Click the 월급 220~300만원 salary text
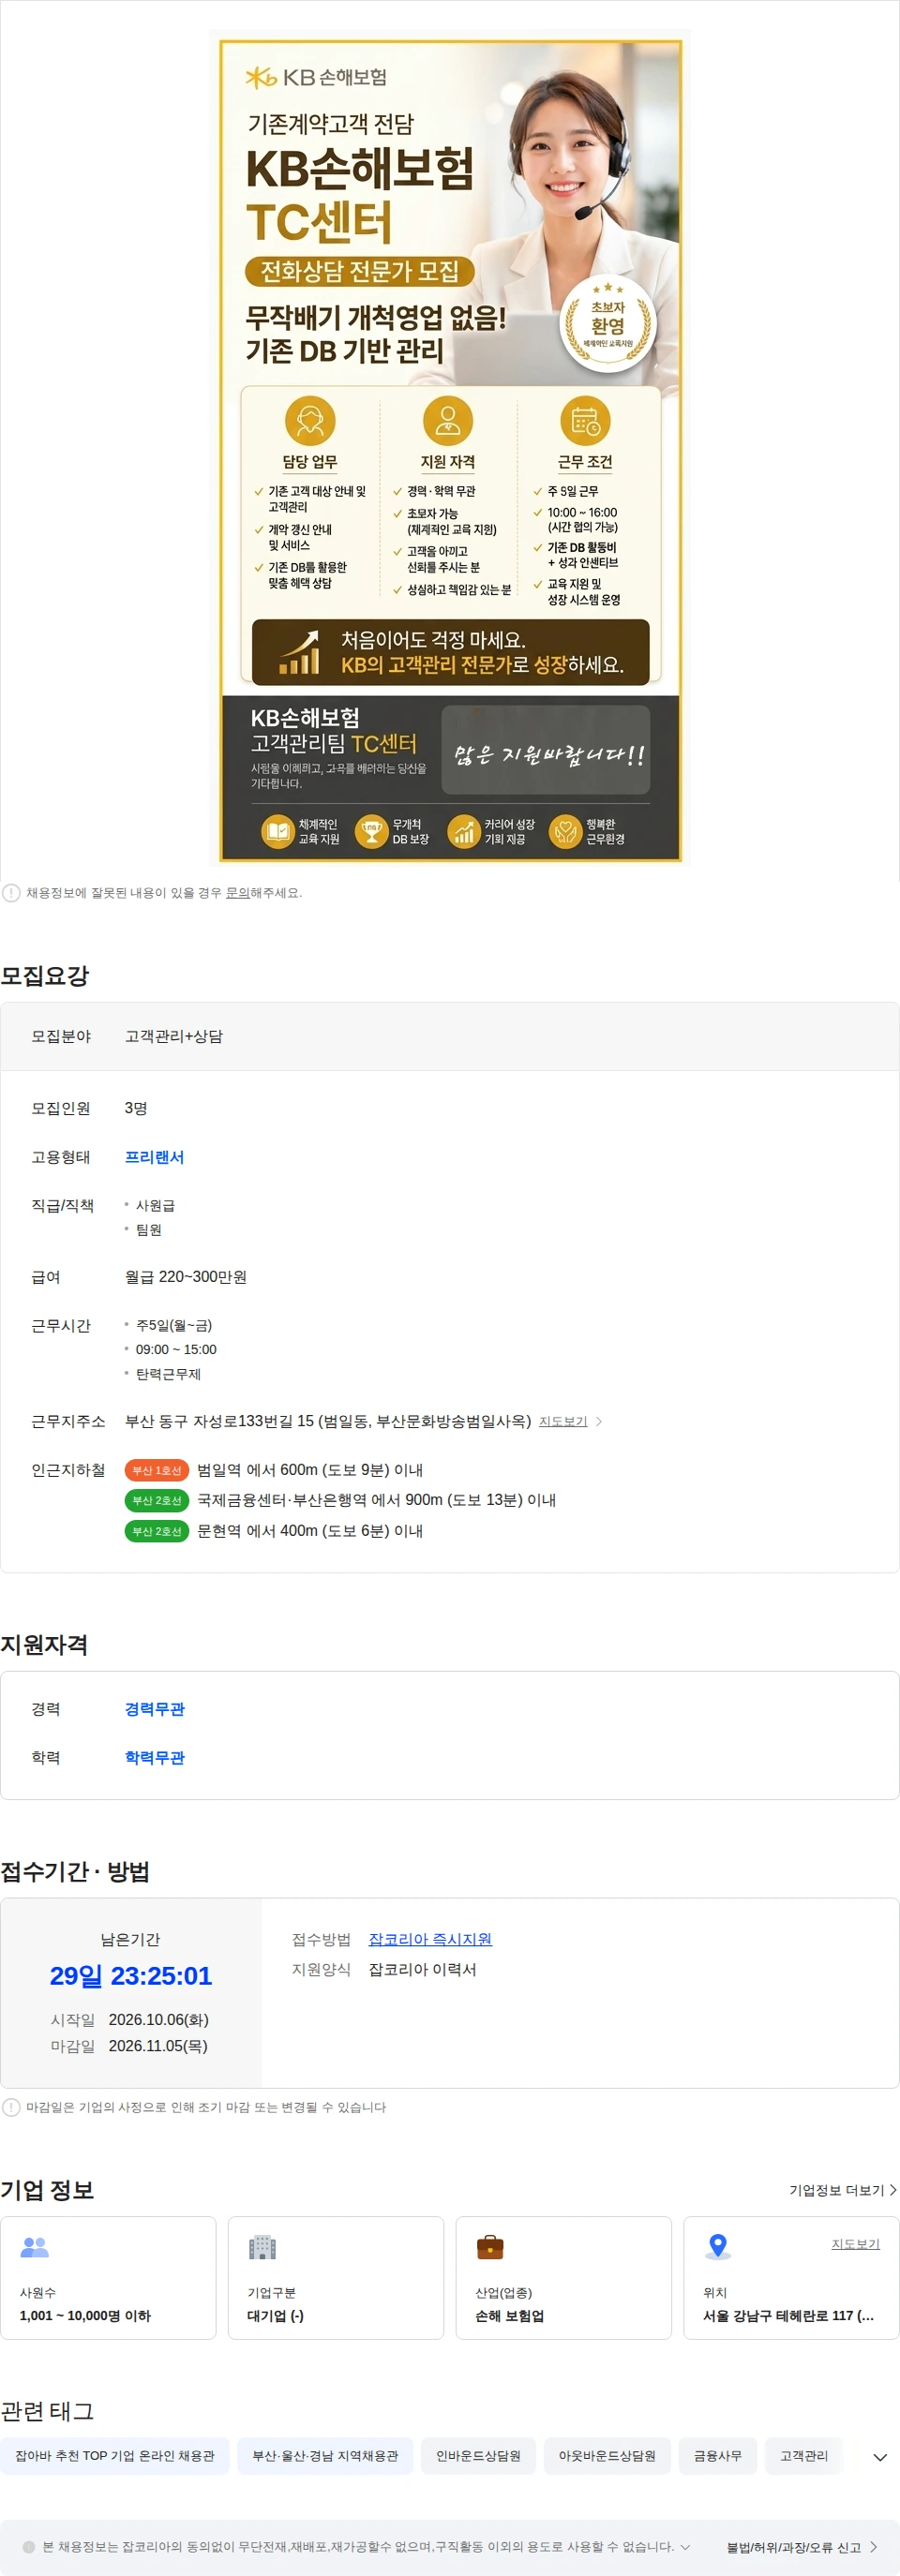The width and height of the screenshot is (900, 2576). pyautogui.click(x=185, y=1277)
